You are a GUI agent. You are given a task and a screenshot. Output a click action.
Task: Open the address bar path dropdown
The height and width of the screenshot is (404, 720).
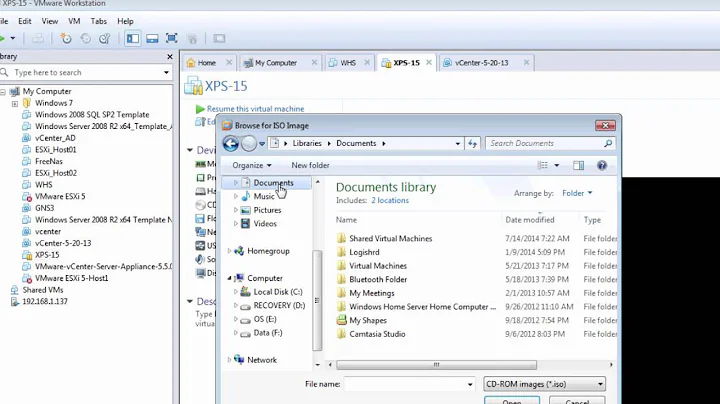[x=457, y=144]
